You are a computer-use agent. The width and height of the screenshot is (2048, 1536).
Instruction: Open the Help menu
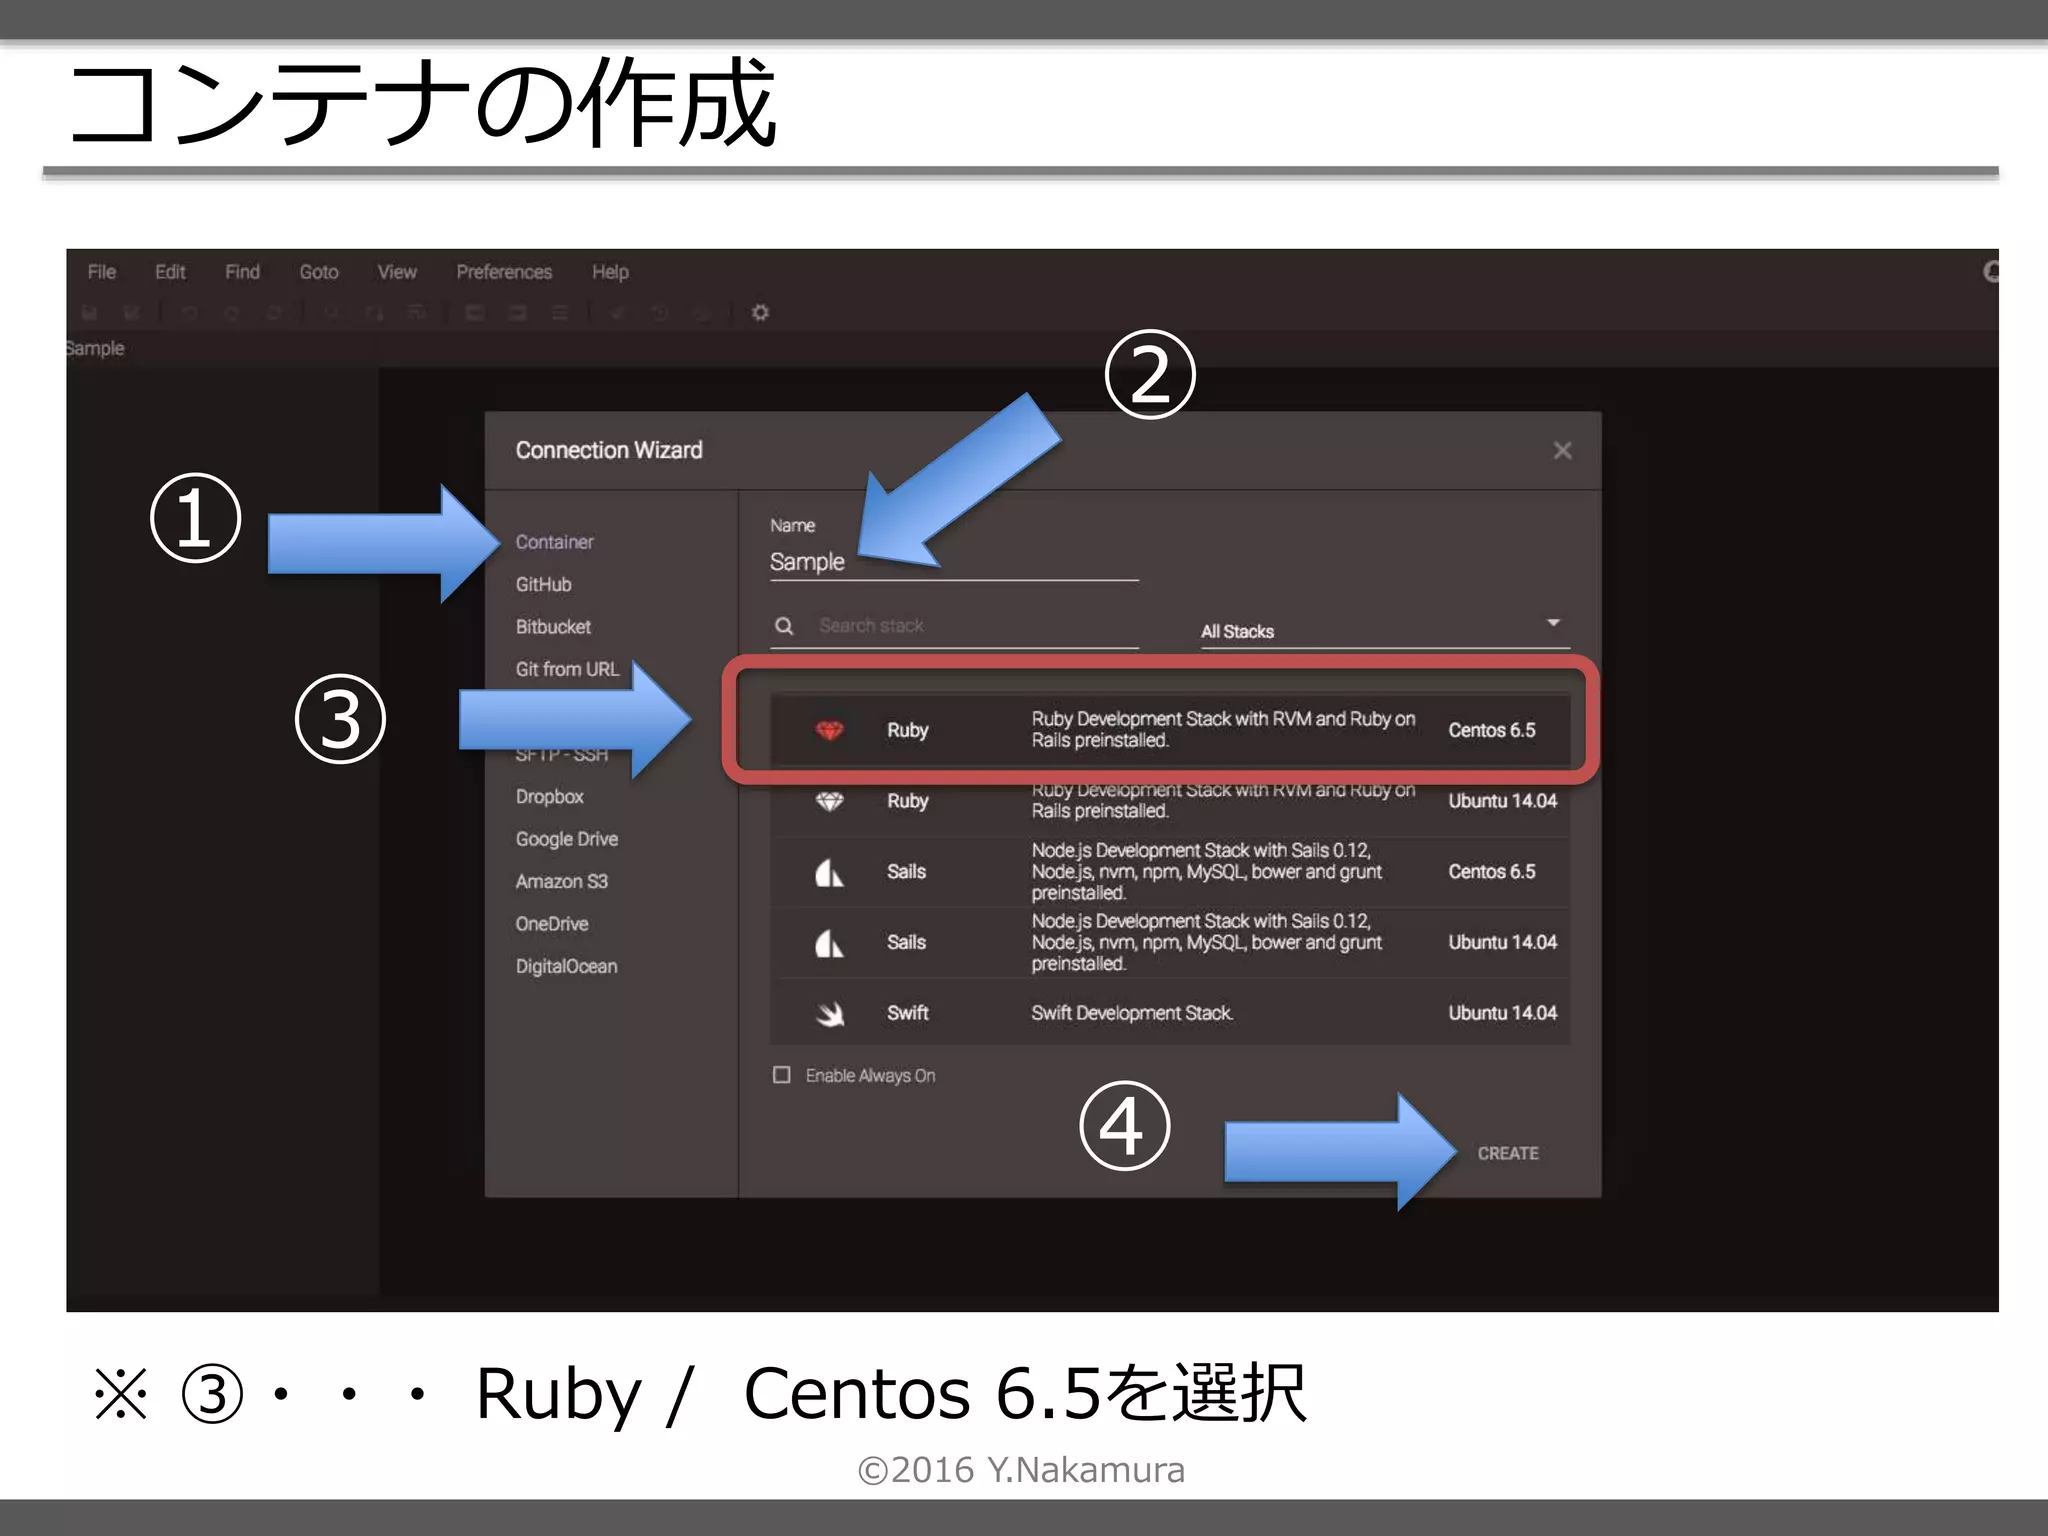point(610,272)
